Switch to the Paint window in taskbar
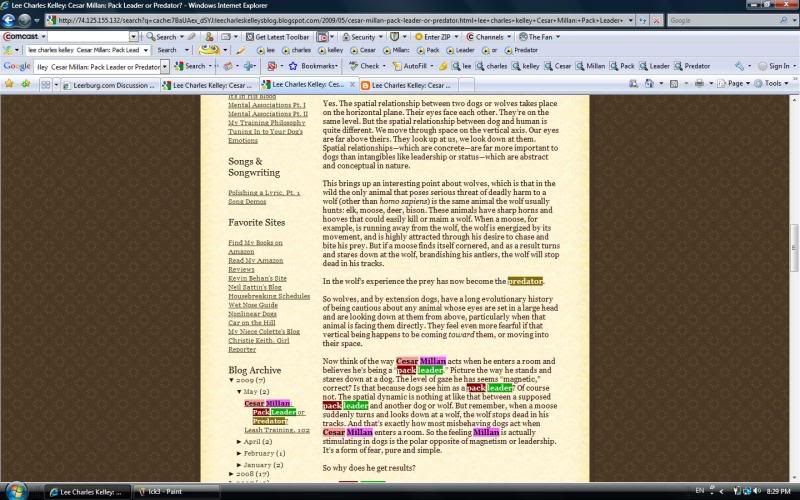The width and height of the screenshot is (800, 500). coord(176,492)
